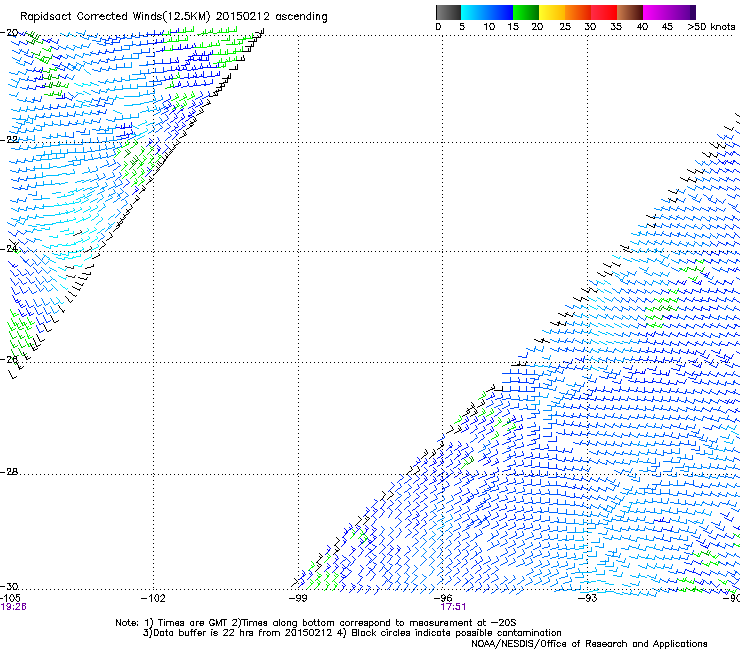
Task: Click the latitude label '-22'
Action: pos(9,139)
